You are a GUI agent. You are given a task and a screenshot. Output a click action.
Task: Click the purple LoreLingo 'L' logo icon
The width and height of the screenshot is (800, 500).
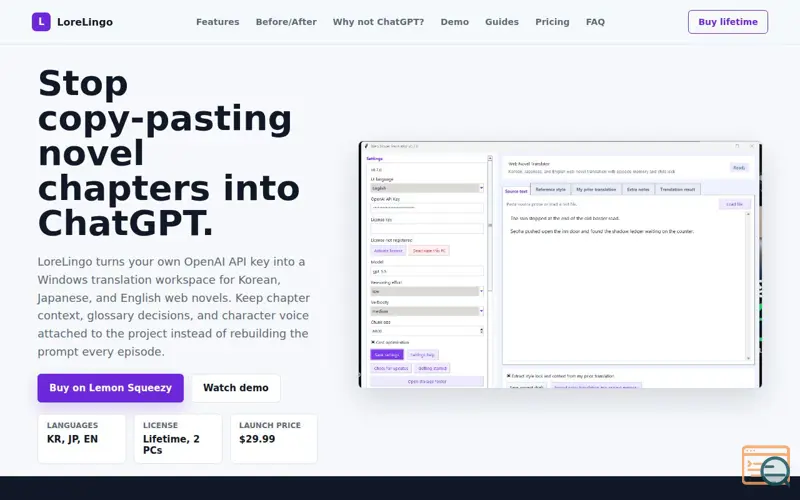pyautogui.click(x=41, y=22)
